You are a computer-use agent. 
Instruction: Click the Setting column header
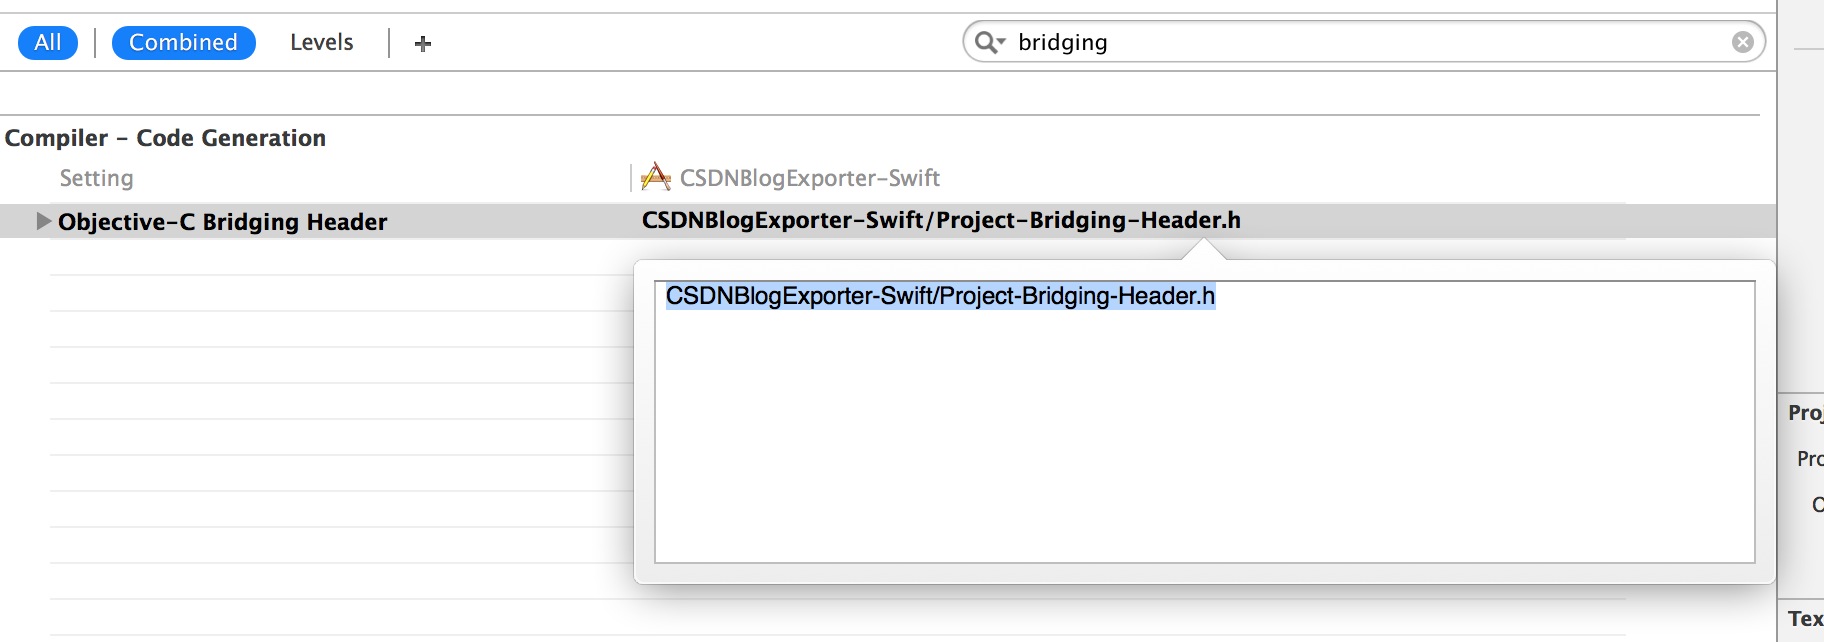point(96,178)
